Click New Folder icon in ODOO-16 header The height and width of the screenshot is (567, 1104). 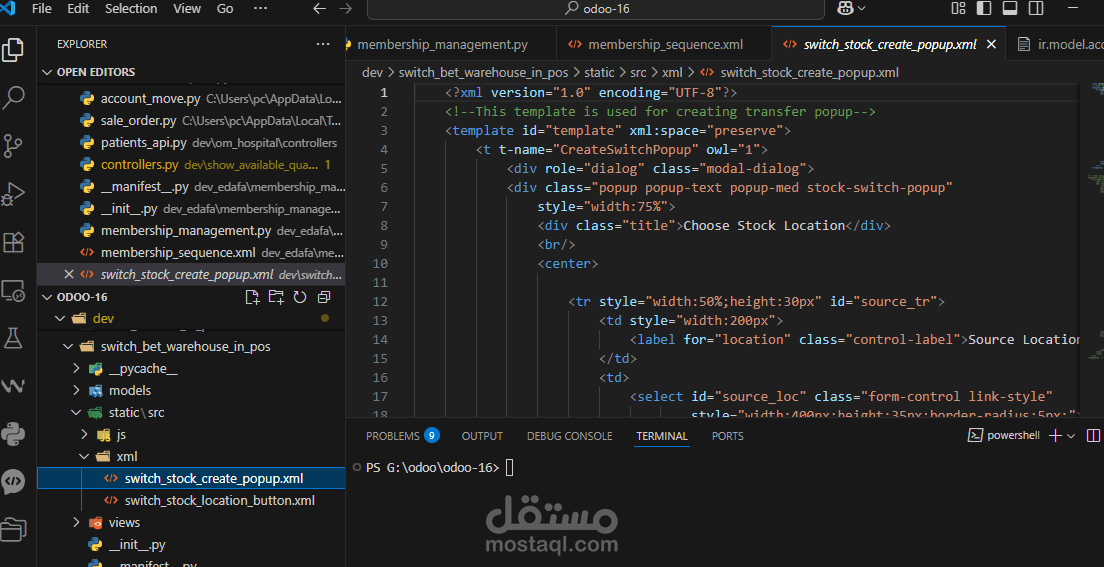click(276, 297)
